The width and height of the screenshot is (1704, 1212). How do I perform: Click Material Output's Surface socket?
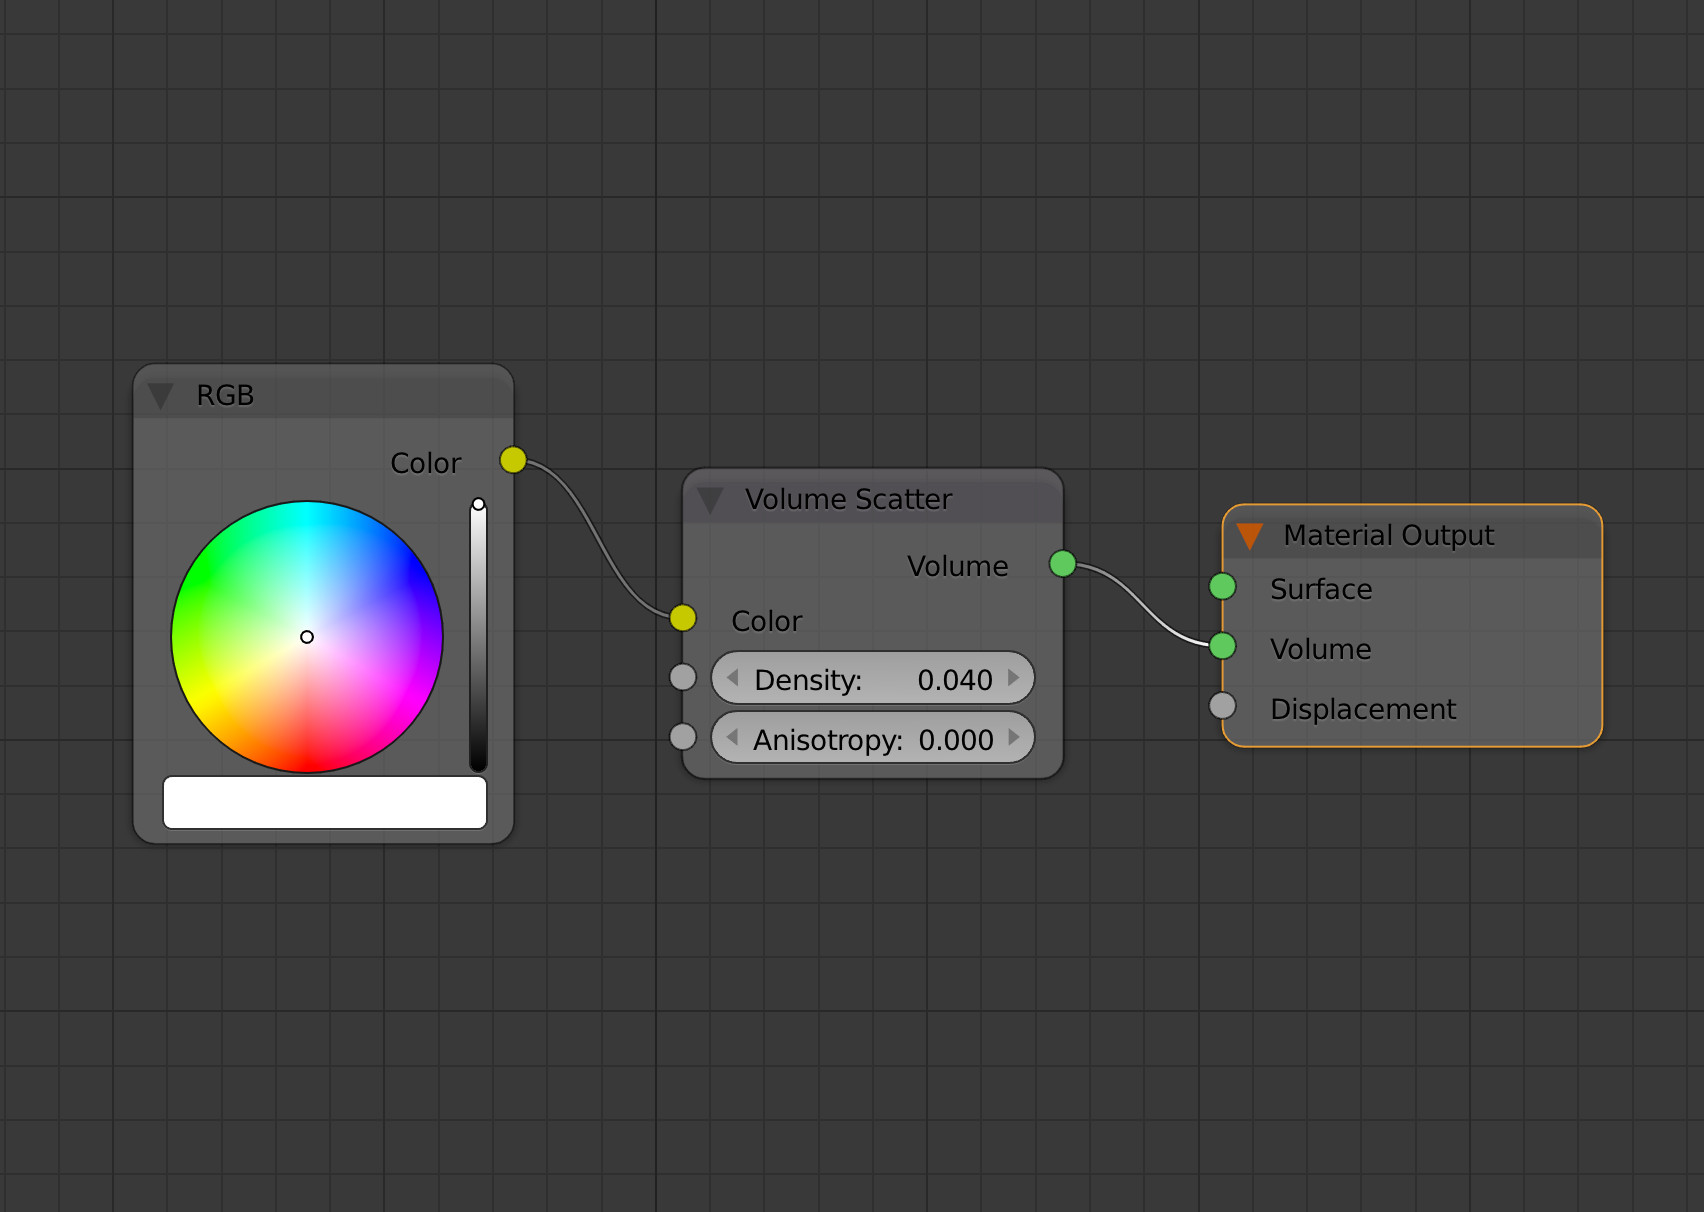(x=1222, y=586)
